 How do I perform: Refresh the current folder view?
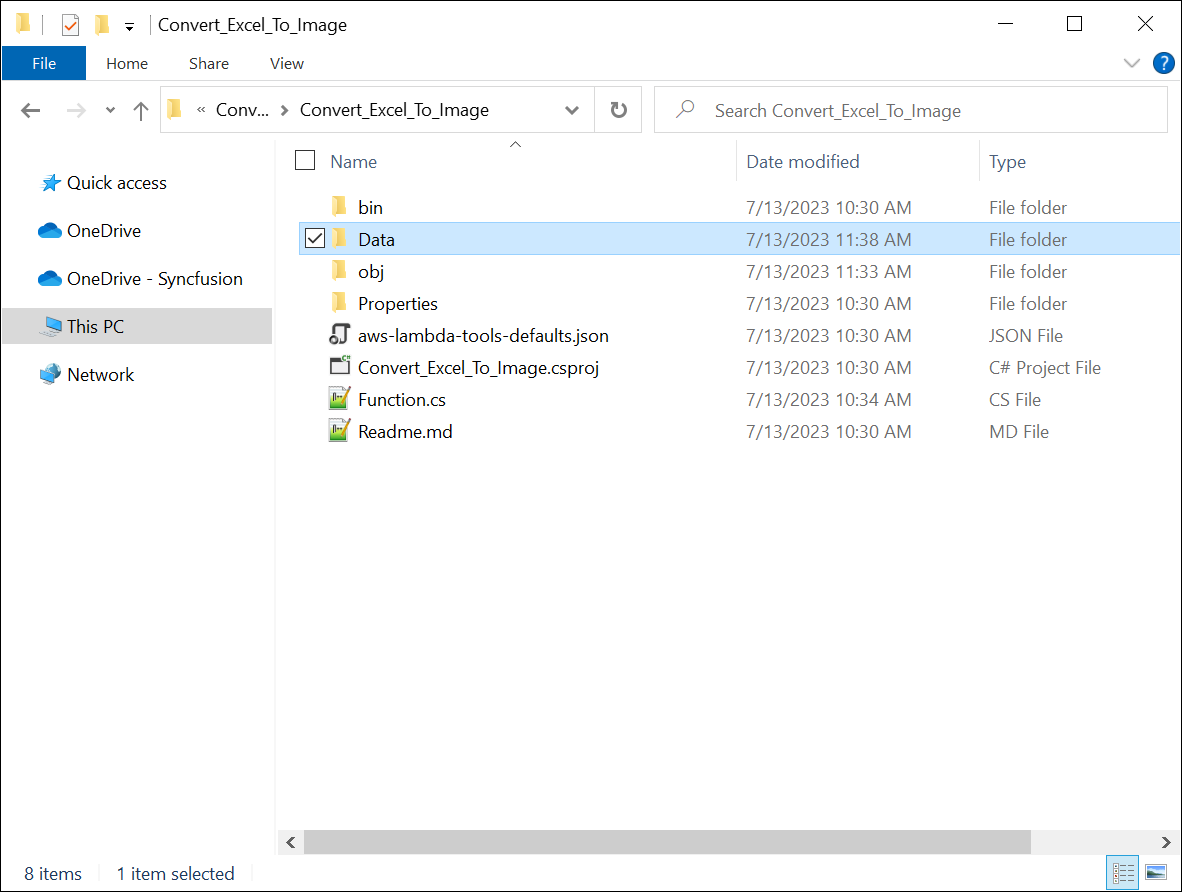tap(619, 110)
